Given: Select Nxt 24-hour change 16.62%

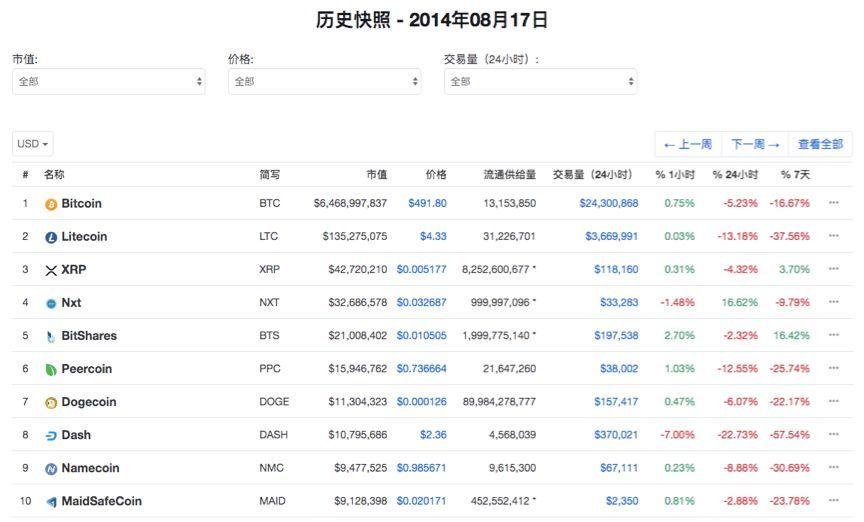Looking at the screenshot, I should coord(740,303).
